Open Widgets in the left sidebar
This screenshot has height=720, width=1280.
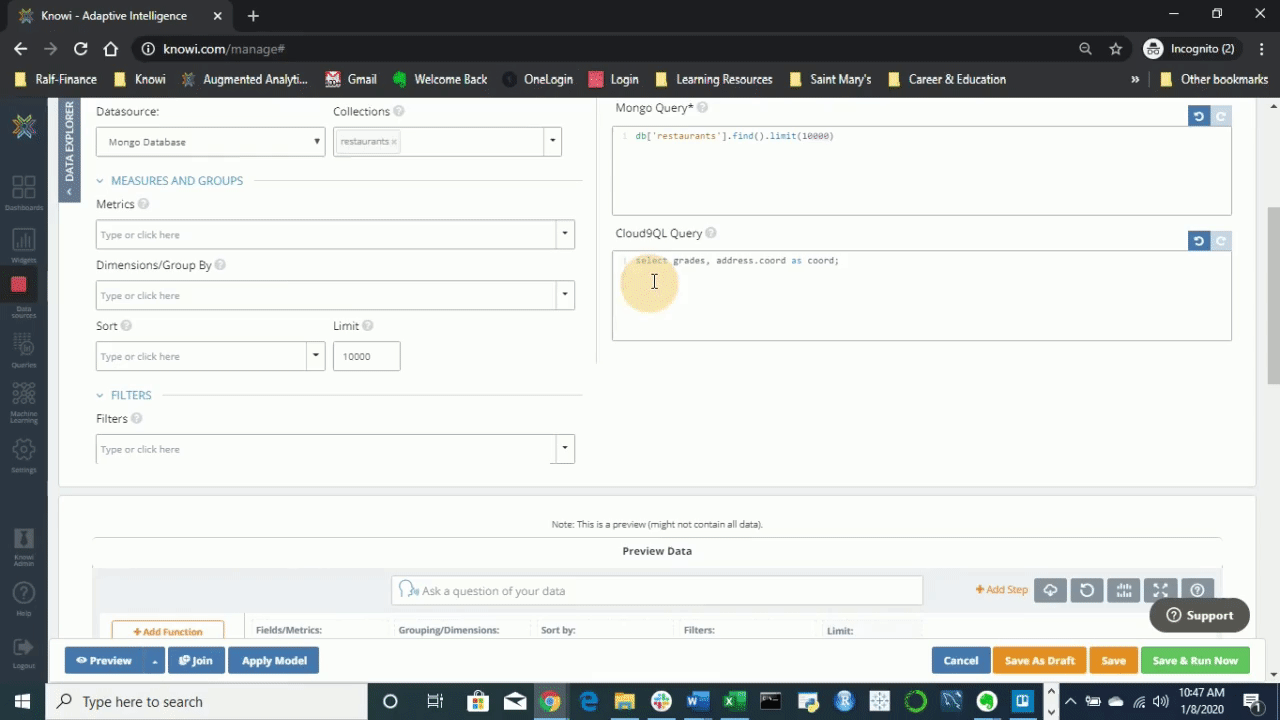[23, 243]
